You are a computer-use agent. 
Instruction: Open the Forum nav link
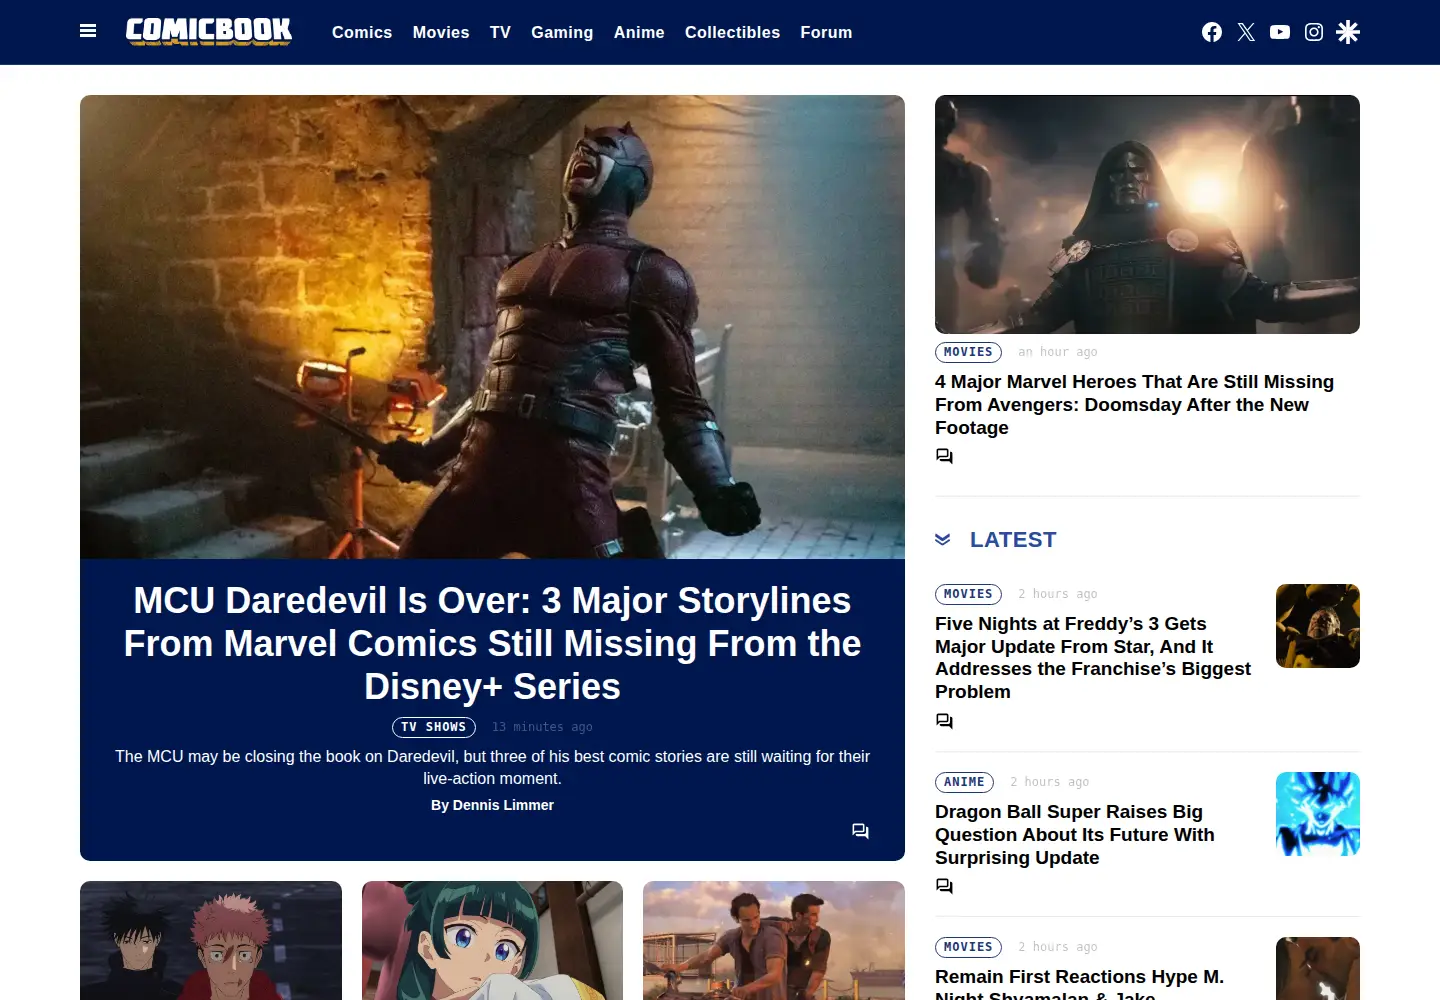(826, 32)
